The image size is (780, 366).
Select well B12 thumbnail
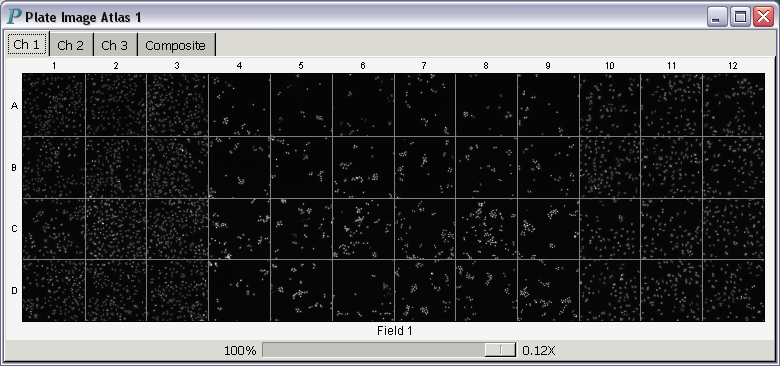tap(734, 167)
